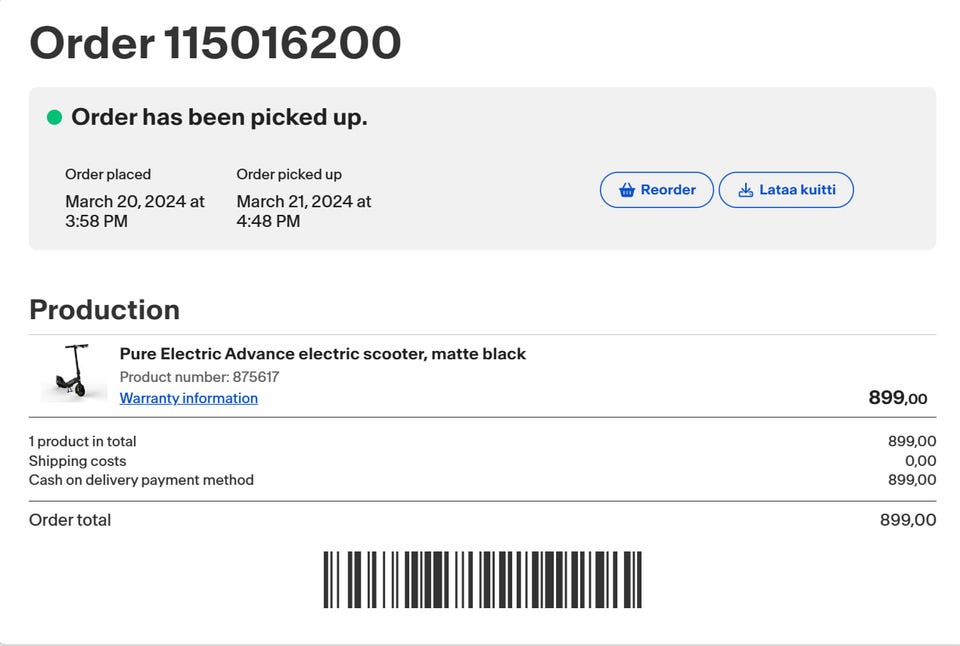The image size is (960, 646).
Task: Click the Order 115016200 heading
Action: click(215, 43)
